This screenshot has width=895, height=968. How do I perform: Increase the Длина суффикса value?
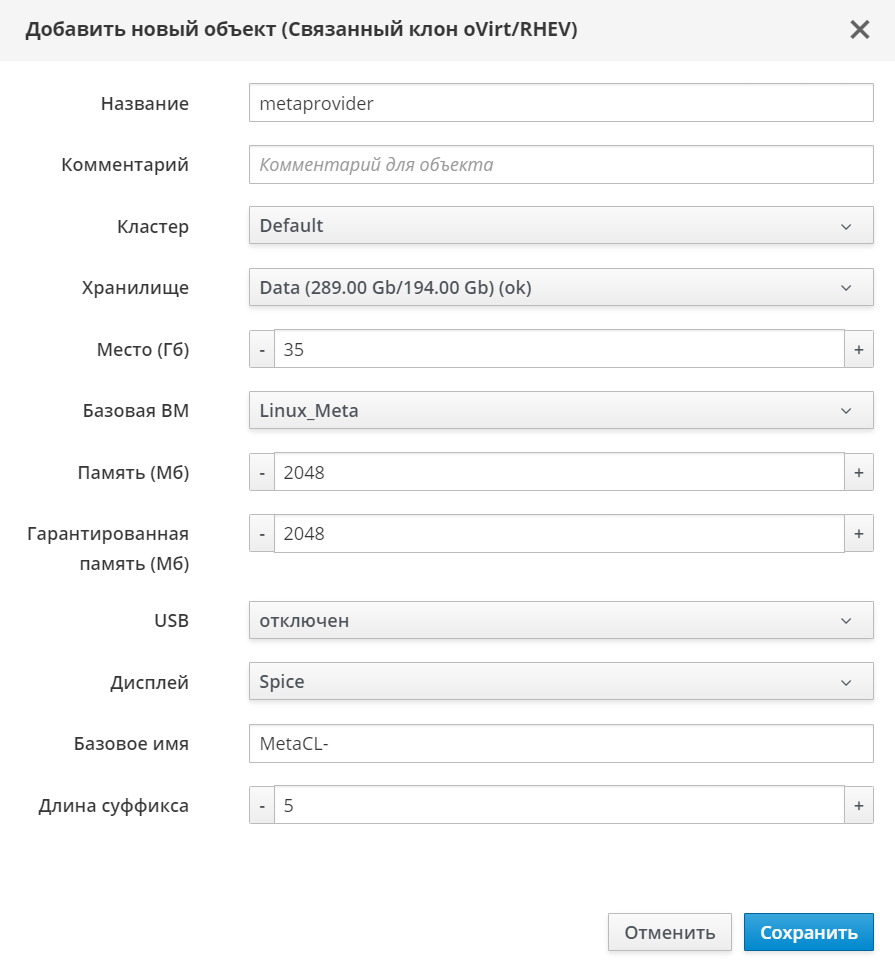(859, 805)
